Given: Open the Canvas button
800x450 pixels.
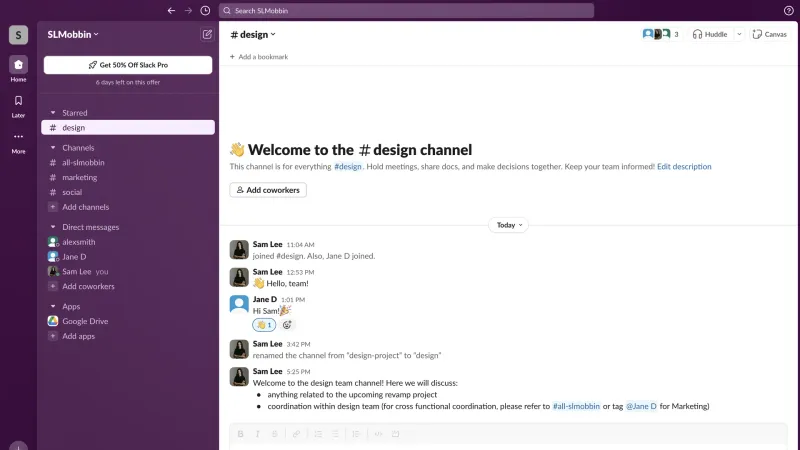Looking at the screenshot, I should [x=770, y=34].
